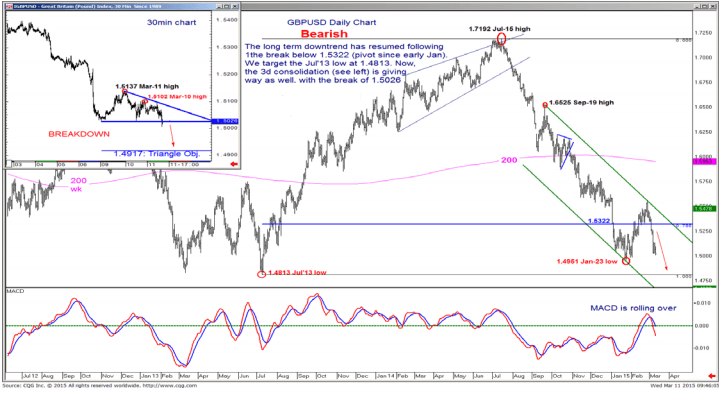Screen dimensions: 726x394
Task: Click the GBPUSD inset window title bar
Action: click(111, 6)
